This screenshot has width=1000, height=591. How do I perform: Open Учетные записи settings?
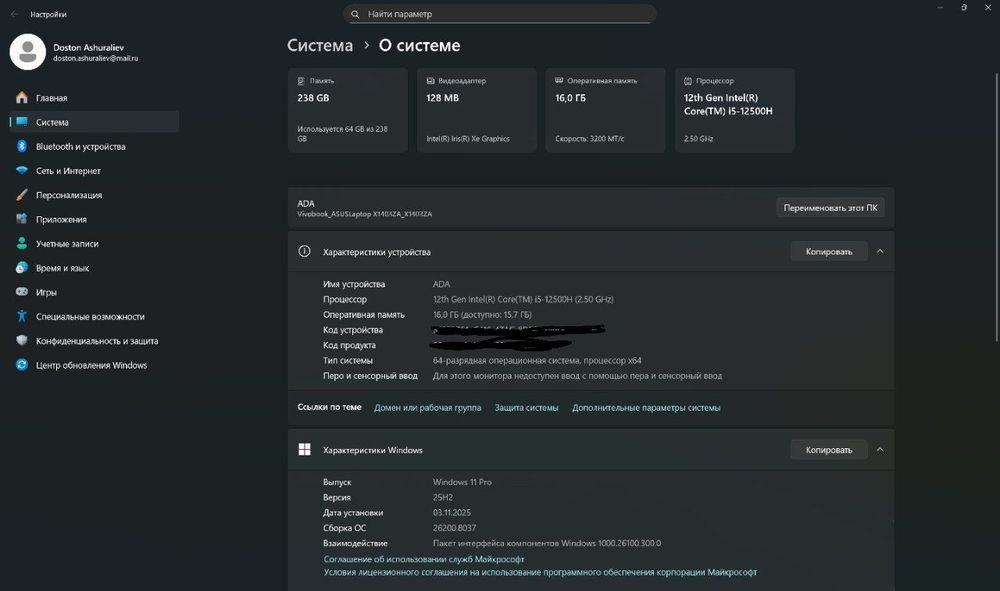click(x=94, y=243)
